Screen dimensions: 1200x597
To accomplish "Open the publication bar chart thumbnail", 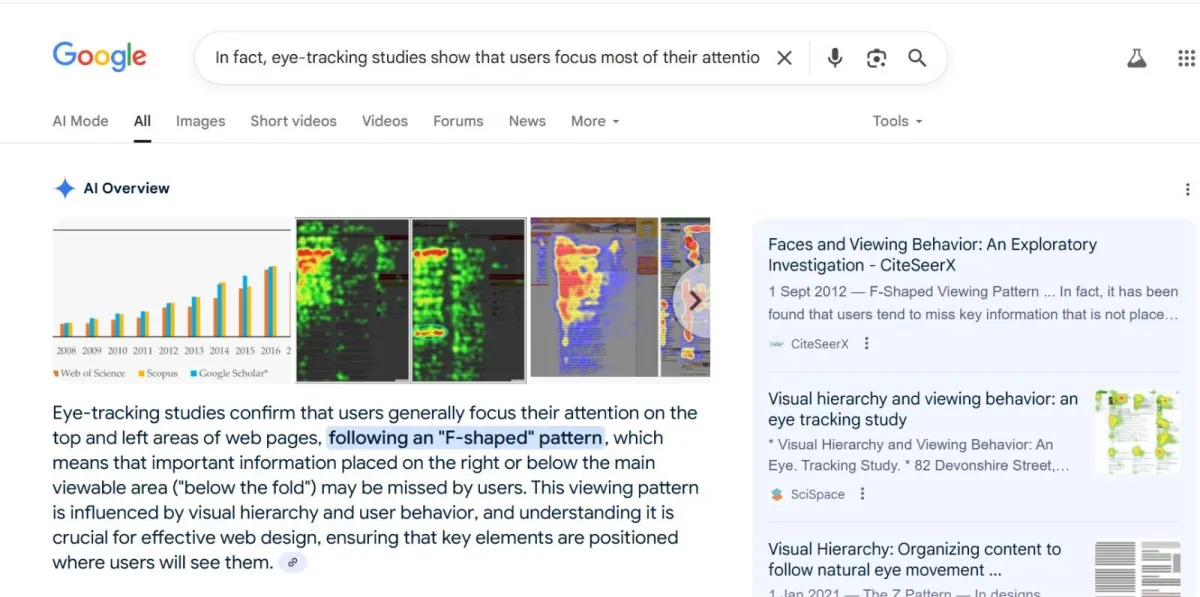I will click(172, 300).
